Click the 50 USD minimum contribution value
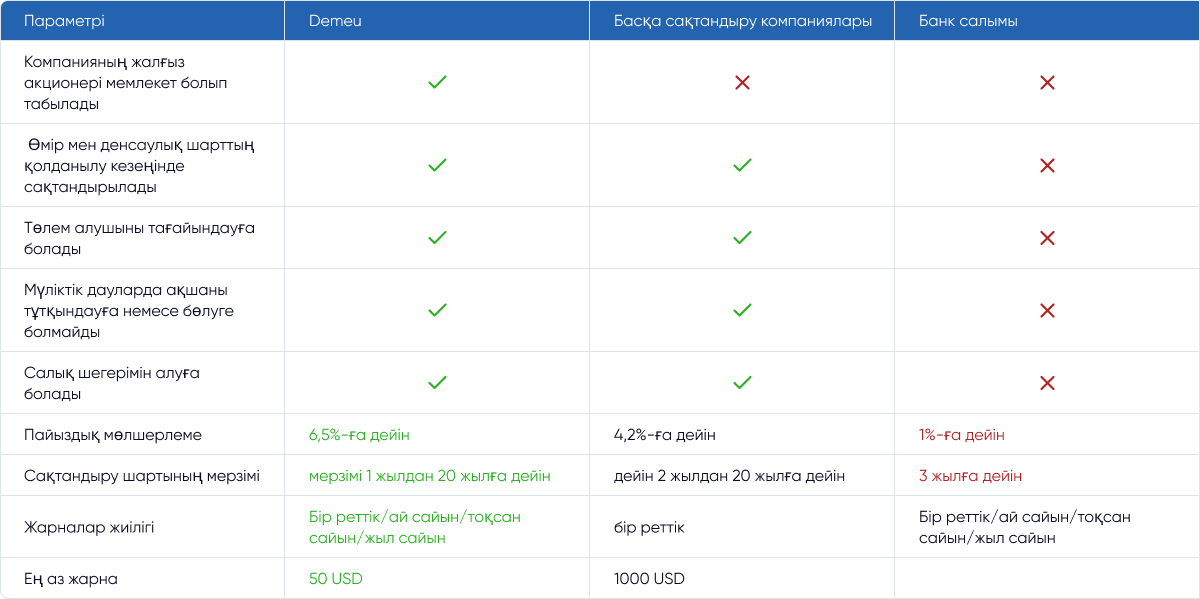The image size is (1200, 599). (336, 578)
